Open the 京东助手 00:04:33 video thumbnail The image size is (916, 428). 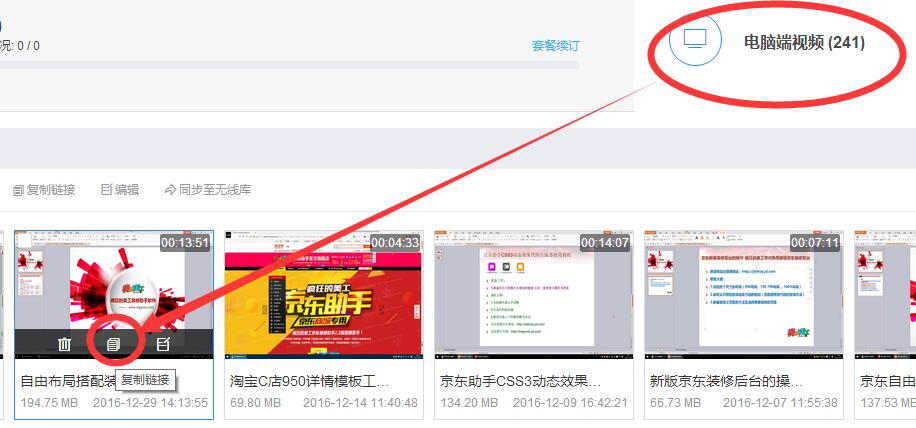(x=324, y=294)
